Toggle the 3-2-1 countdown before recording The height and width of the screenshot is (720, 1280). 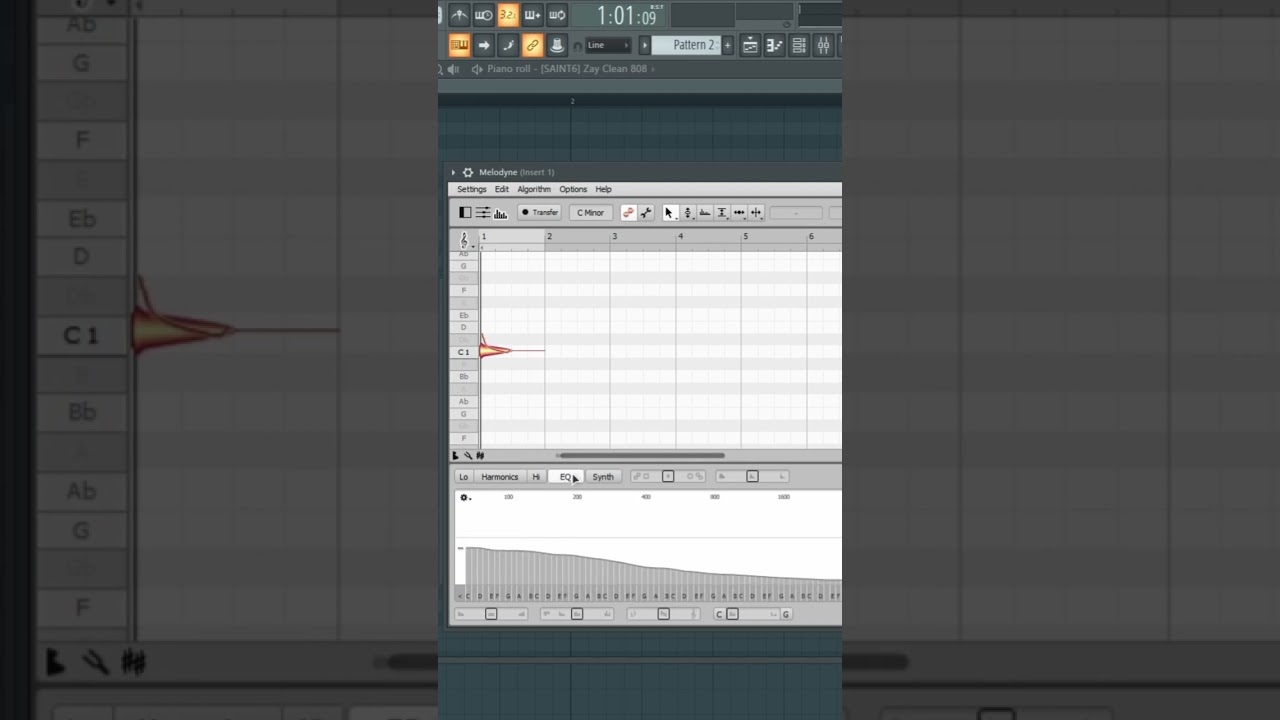(507, 14)
